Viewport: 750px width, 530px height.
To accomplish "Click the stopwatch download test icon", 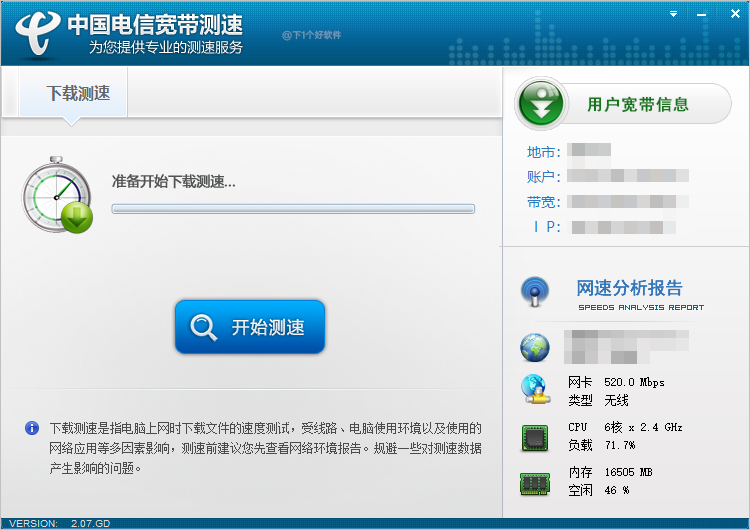I will [x=56, y=195].
